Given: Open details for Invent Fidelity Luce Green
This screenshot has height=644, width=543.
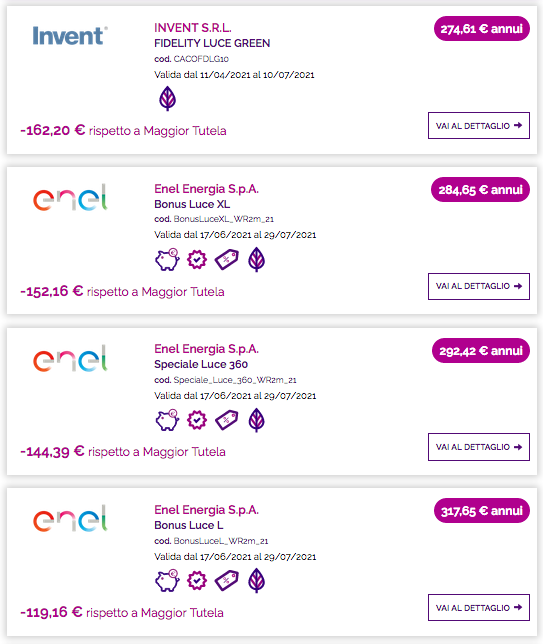Looking at the screenshot, I should pyautogui.click(x=479, y=125).
